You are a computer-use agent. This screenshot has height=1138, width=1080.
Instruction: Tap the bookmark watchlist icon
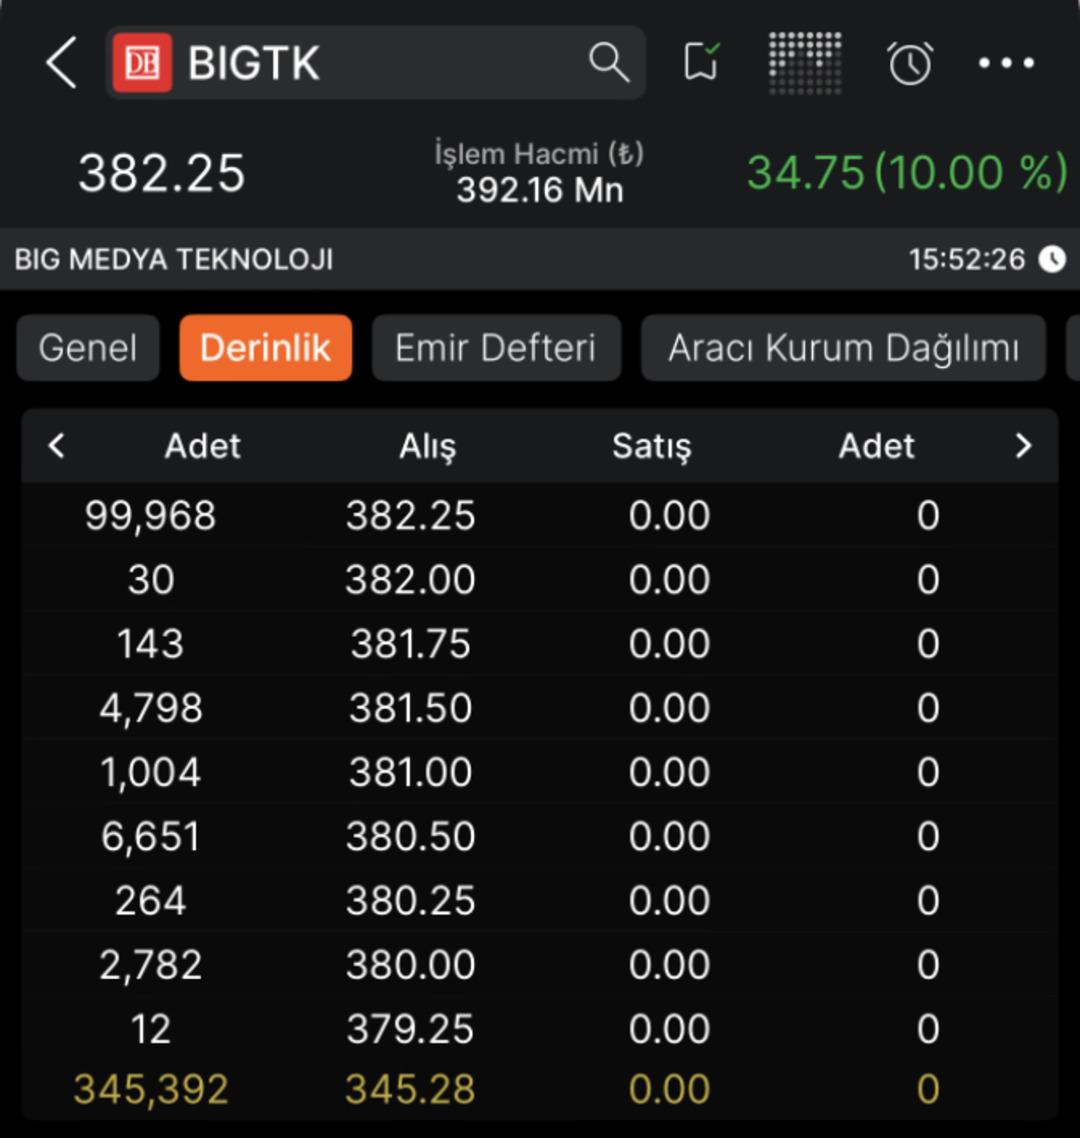[701, 63]
